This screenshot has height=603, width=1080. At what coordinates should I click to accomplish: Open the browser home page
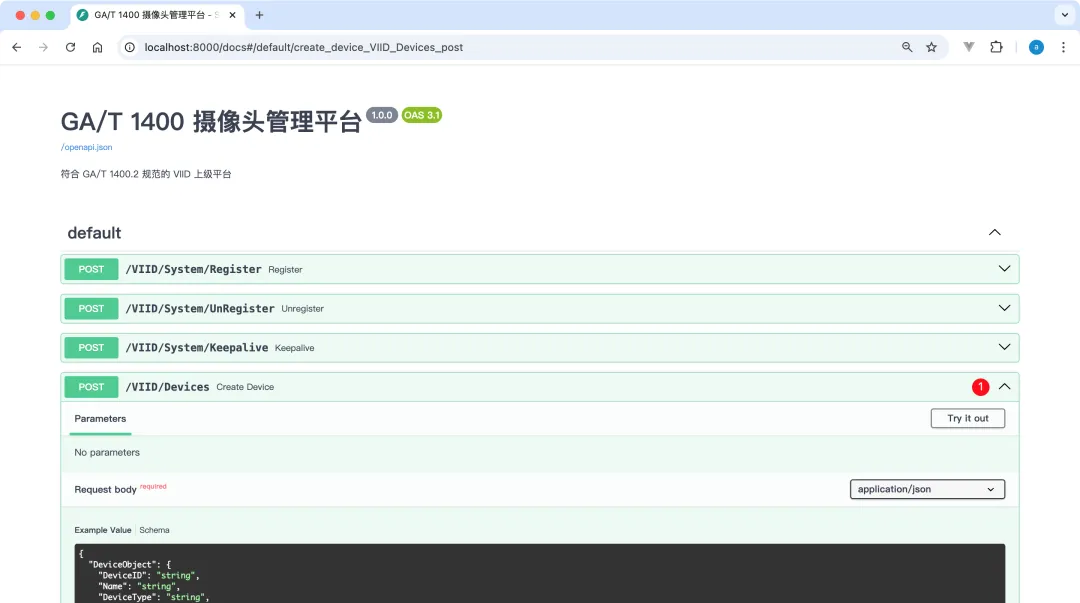97,48
